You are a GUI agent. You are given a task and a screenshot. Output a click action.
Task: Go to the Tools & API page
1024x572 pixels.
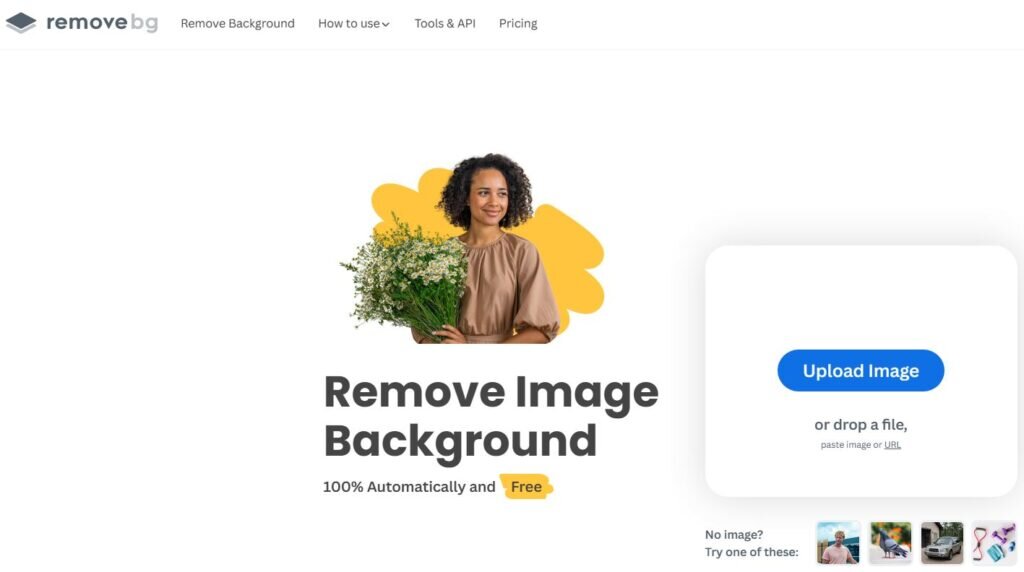pyautogui.click(x=445, y=24)
